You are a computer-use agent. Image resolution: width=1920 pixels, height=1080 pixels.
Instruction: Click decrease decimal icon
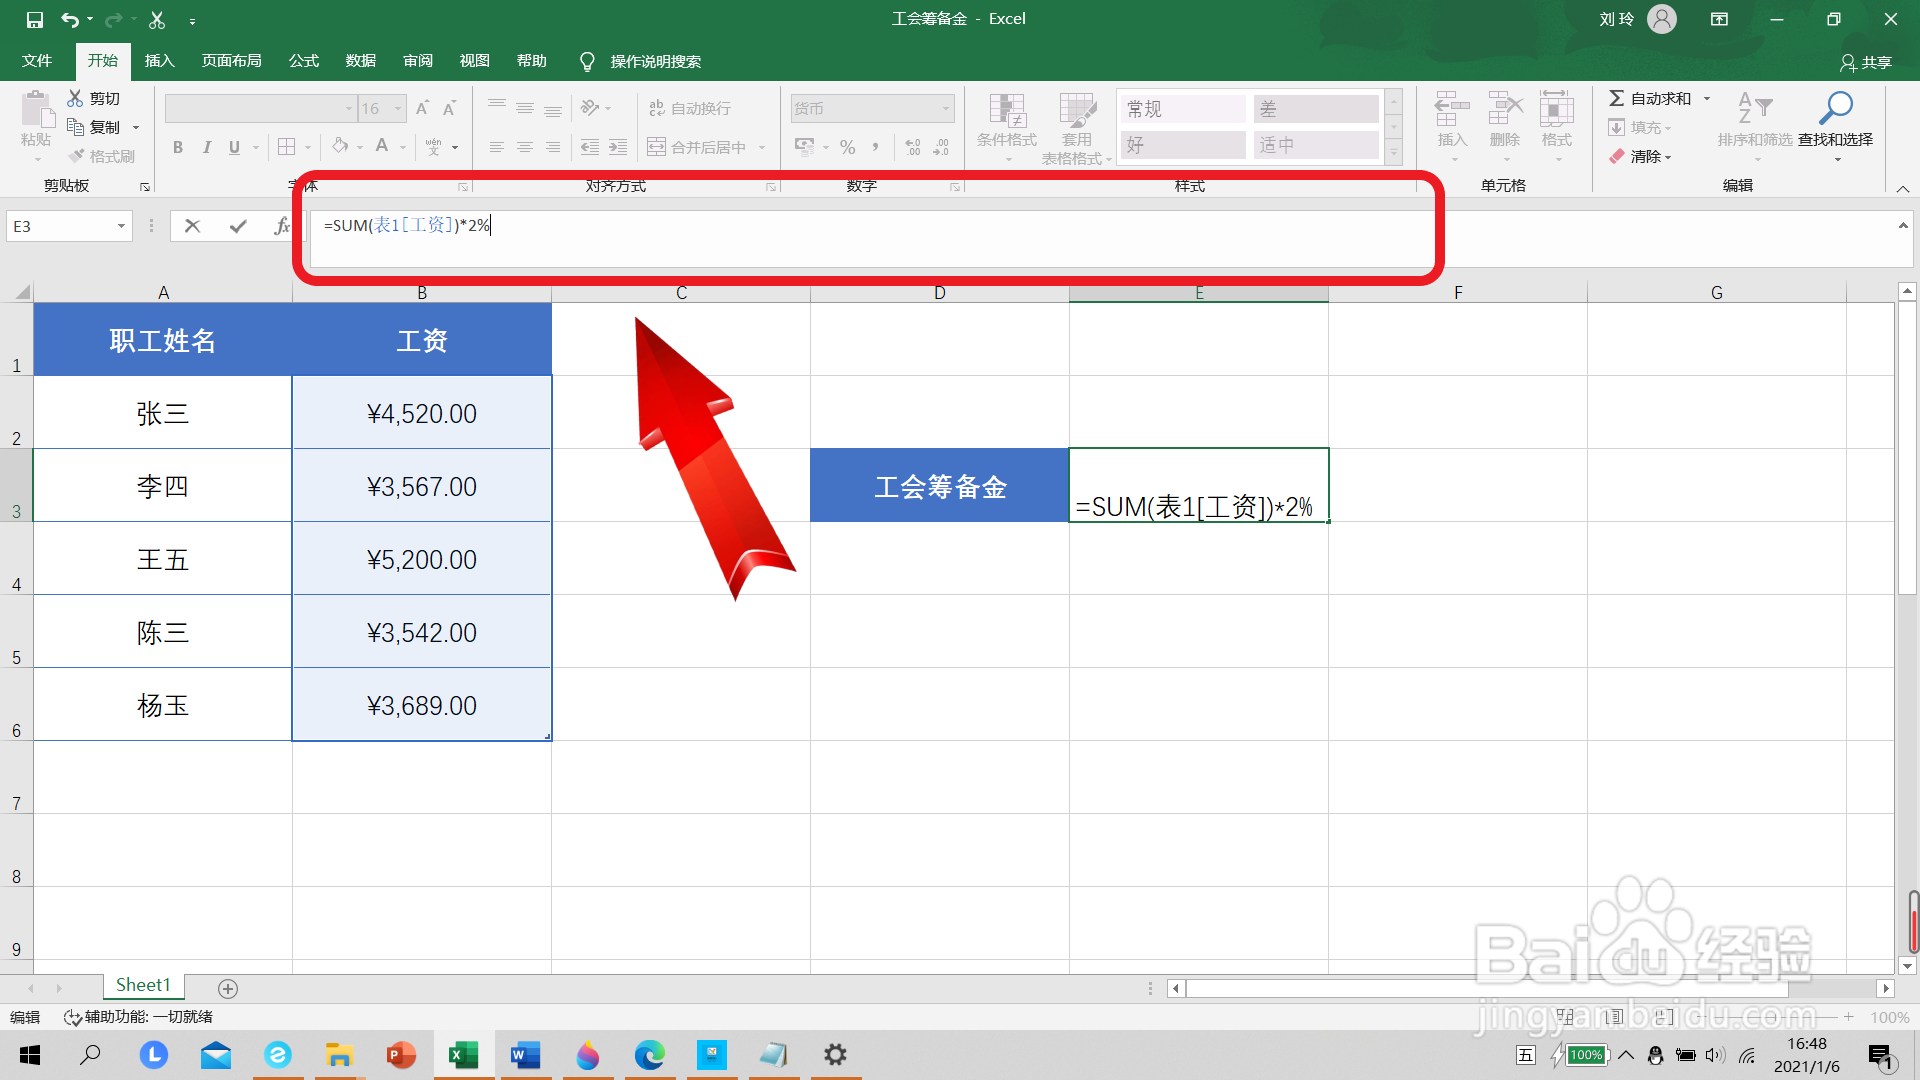[941, 147]
